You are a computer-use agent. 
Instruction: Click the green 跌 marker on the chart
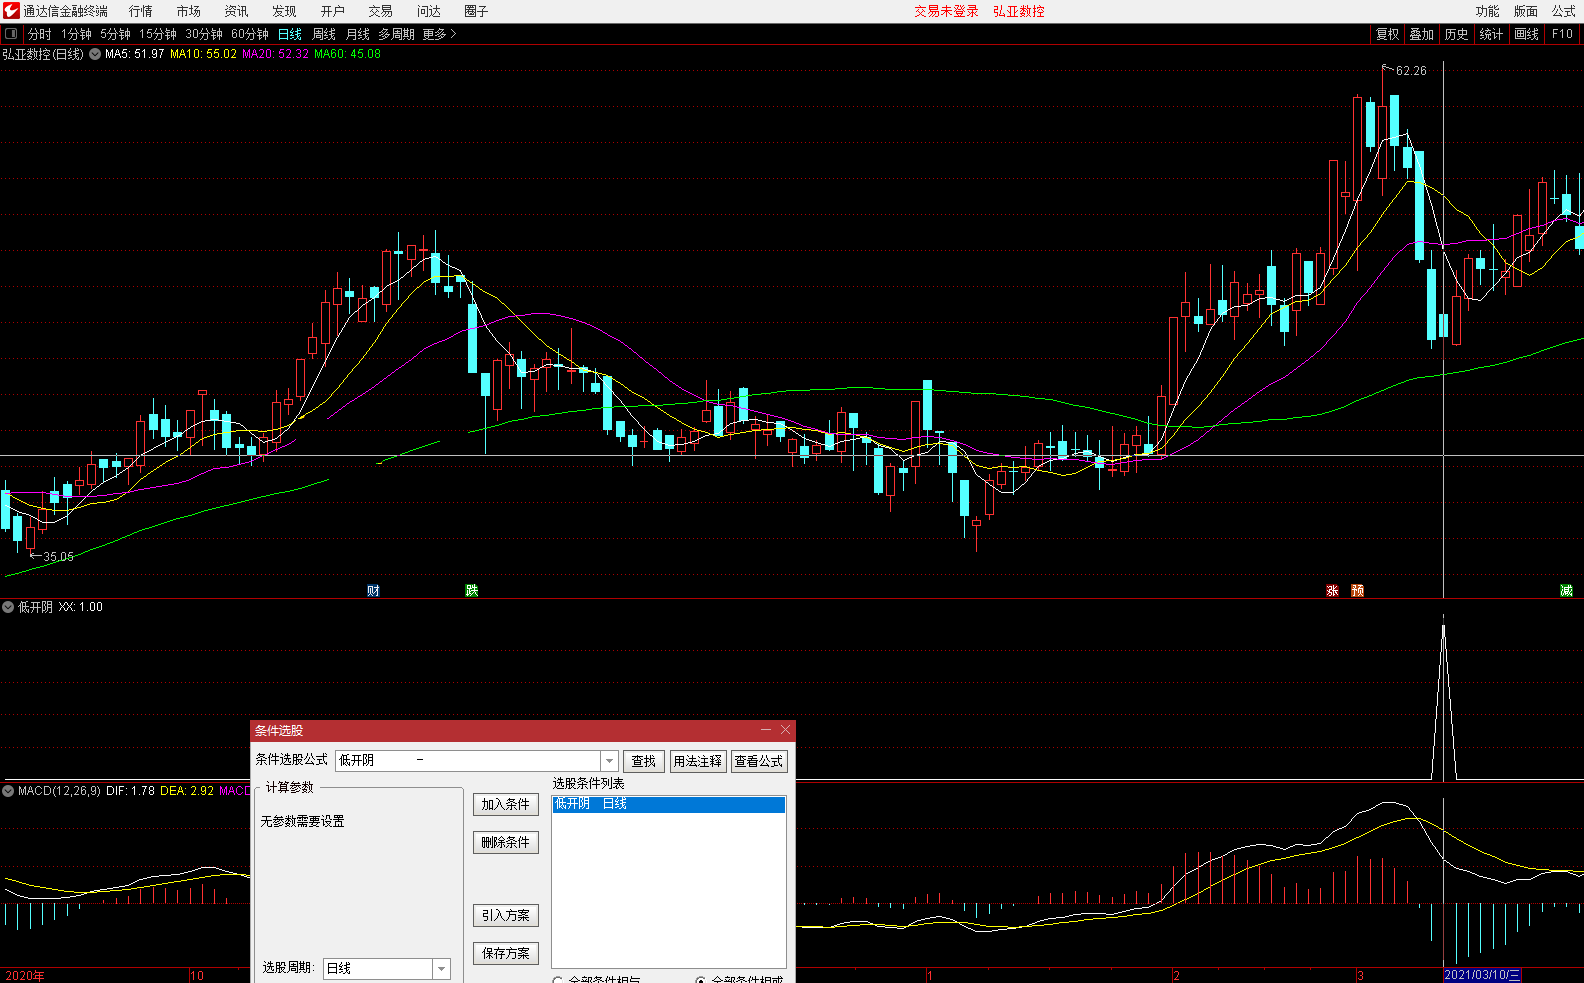471,591
